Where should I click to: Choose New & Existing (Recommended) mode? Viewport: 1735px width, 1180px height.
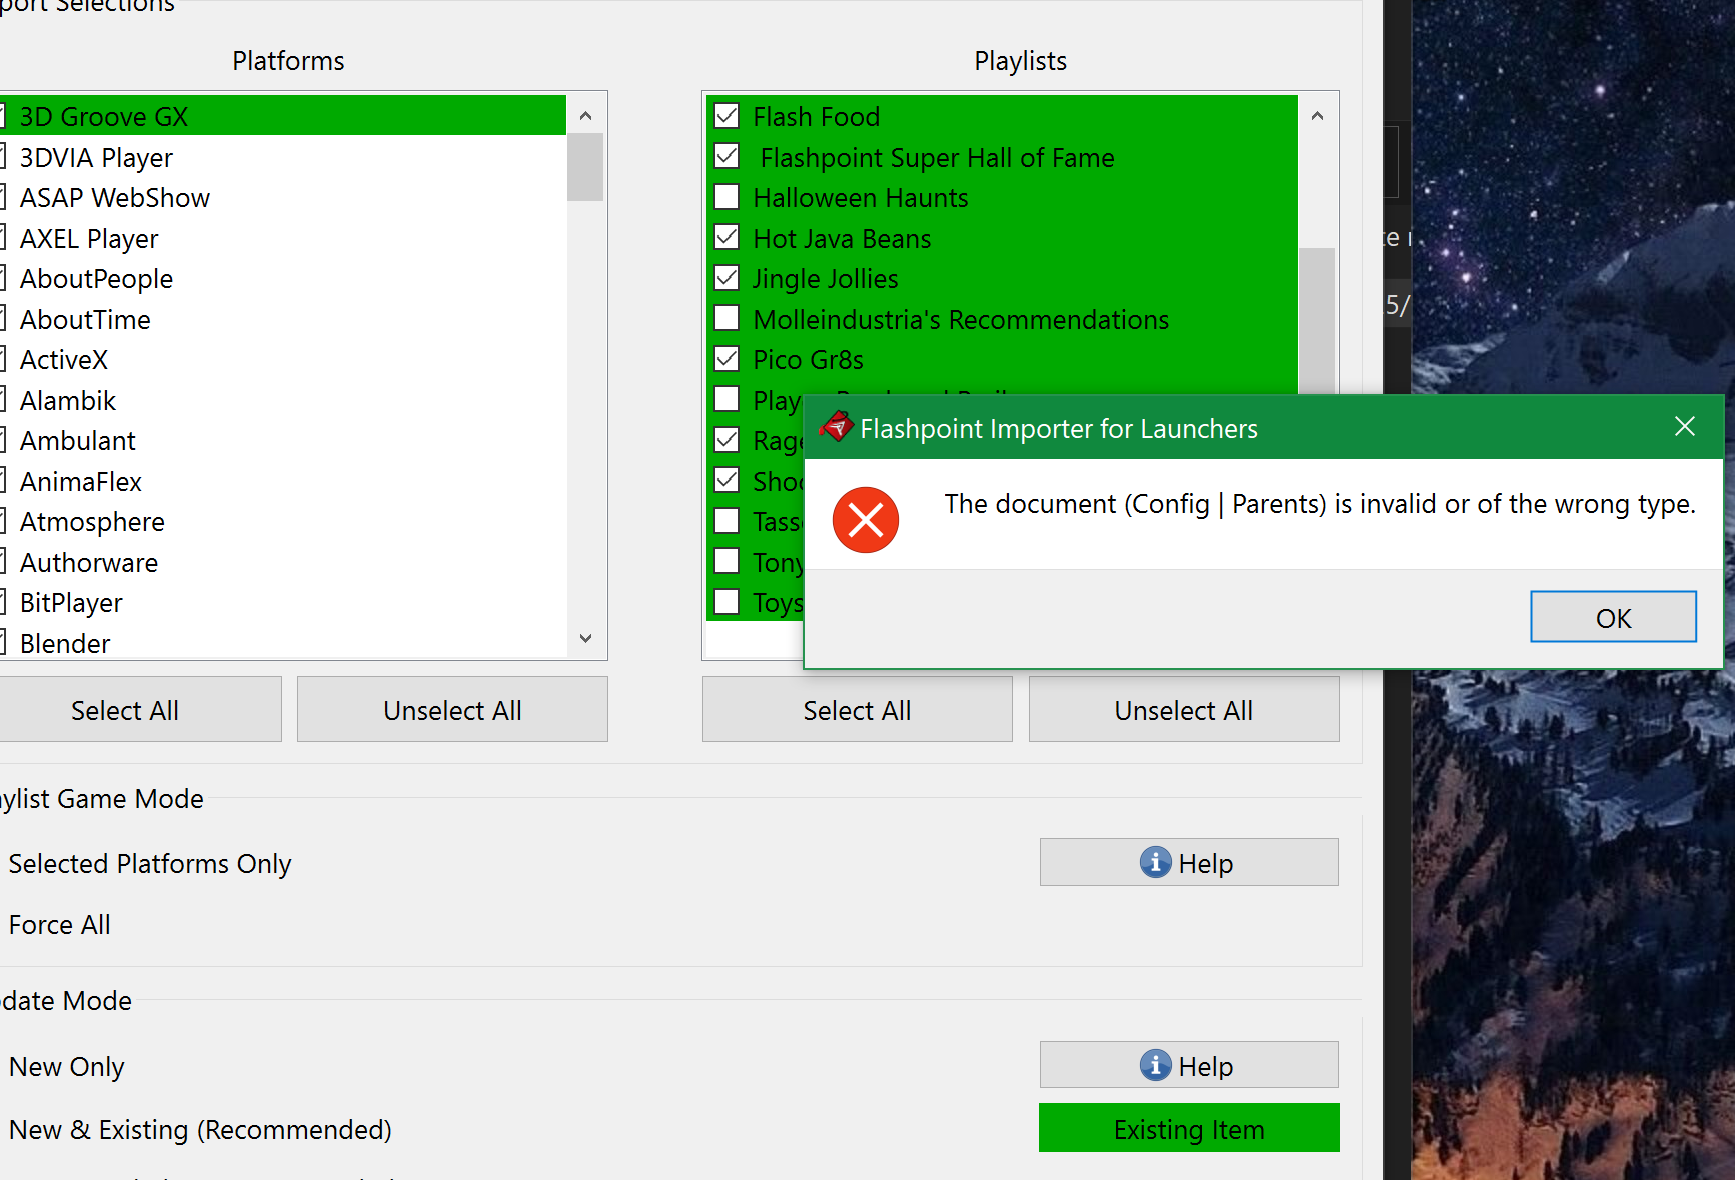coord(198,1129)
